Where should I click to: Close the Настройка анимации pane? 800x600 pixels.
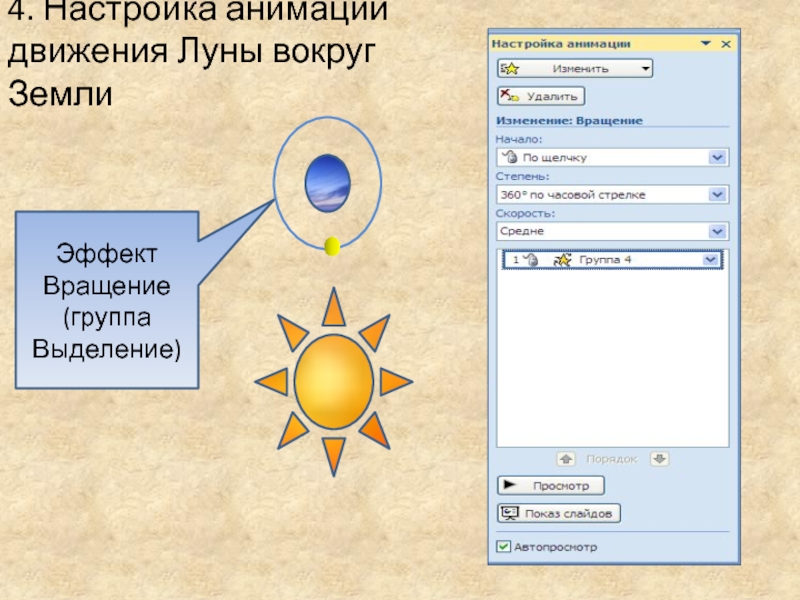[726, 44]
